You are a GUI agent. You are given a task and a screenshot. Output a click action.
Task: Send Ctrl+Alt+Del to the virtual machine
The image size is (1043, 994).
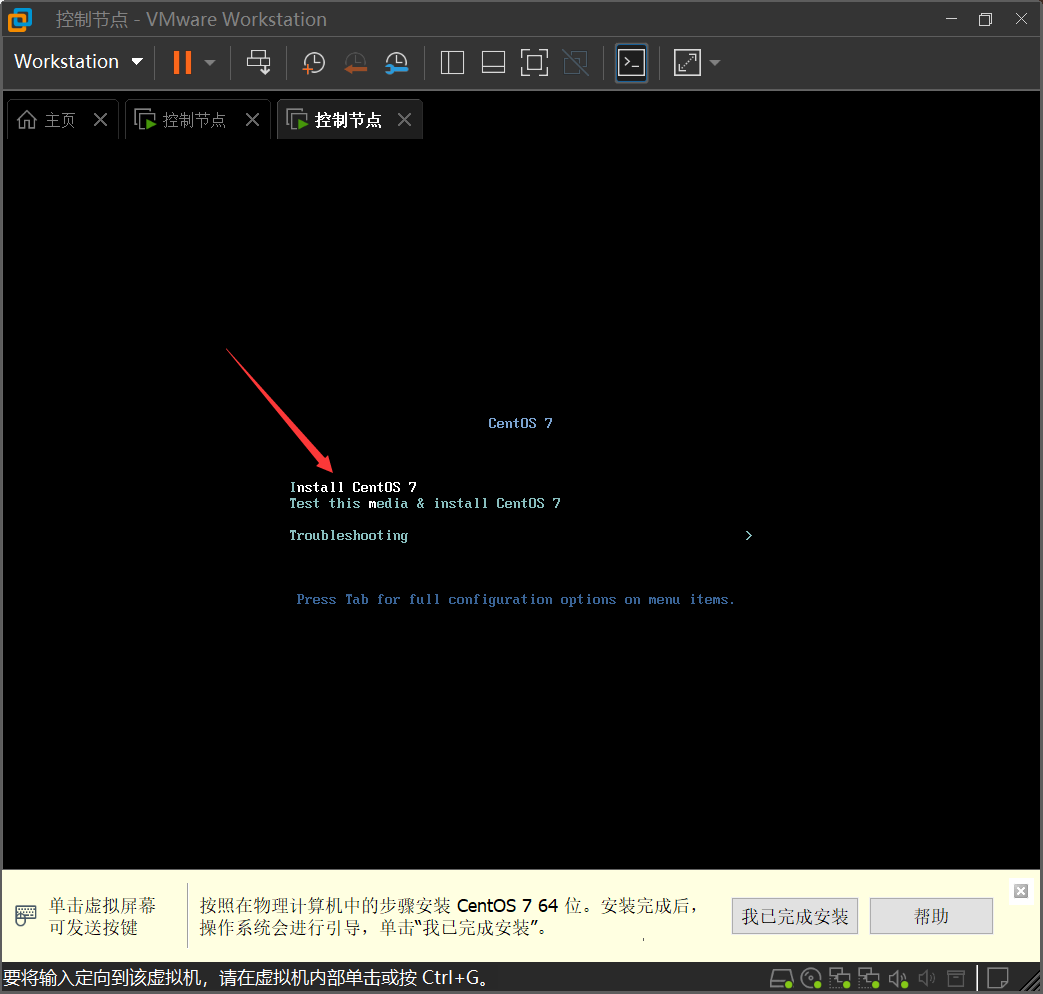click(x=259, y=63)
